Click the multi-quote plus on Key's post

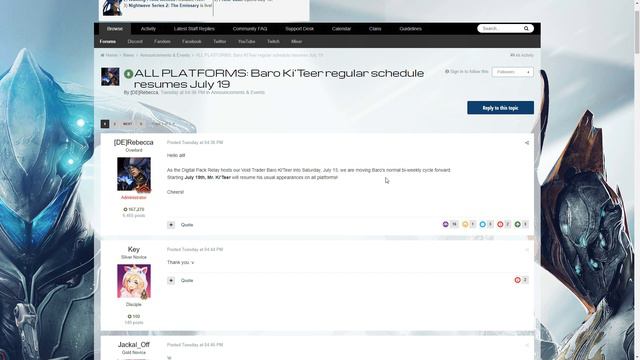tap(171, 280)
